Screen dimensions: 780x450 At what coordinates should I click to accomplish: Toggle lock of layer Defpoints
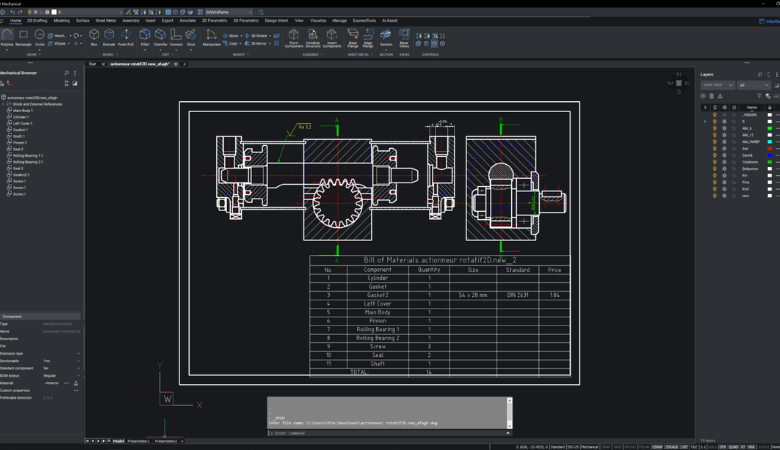[734, 169]
